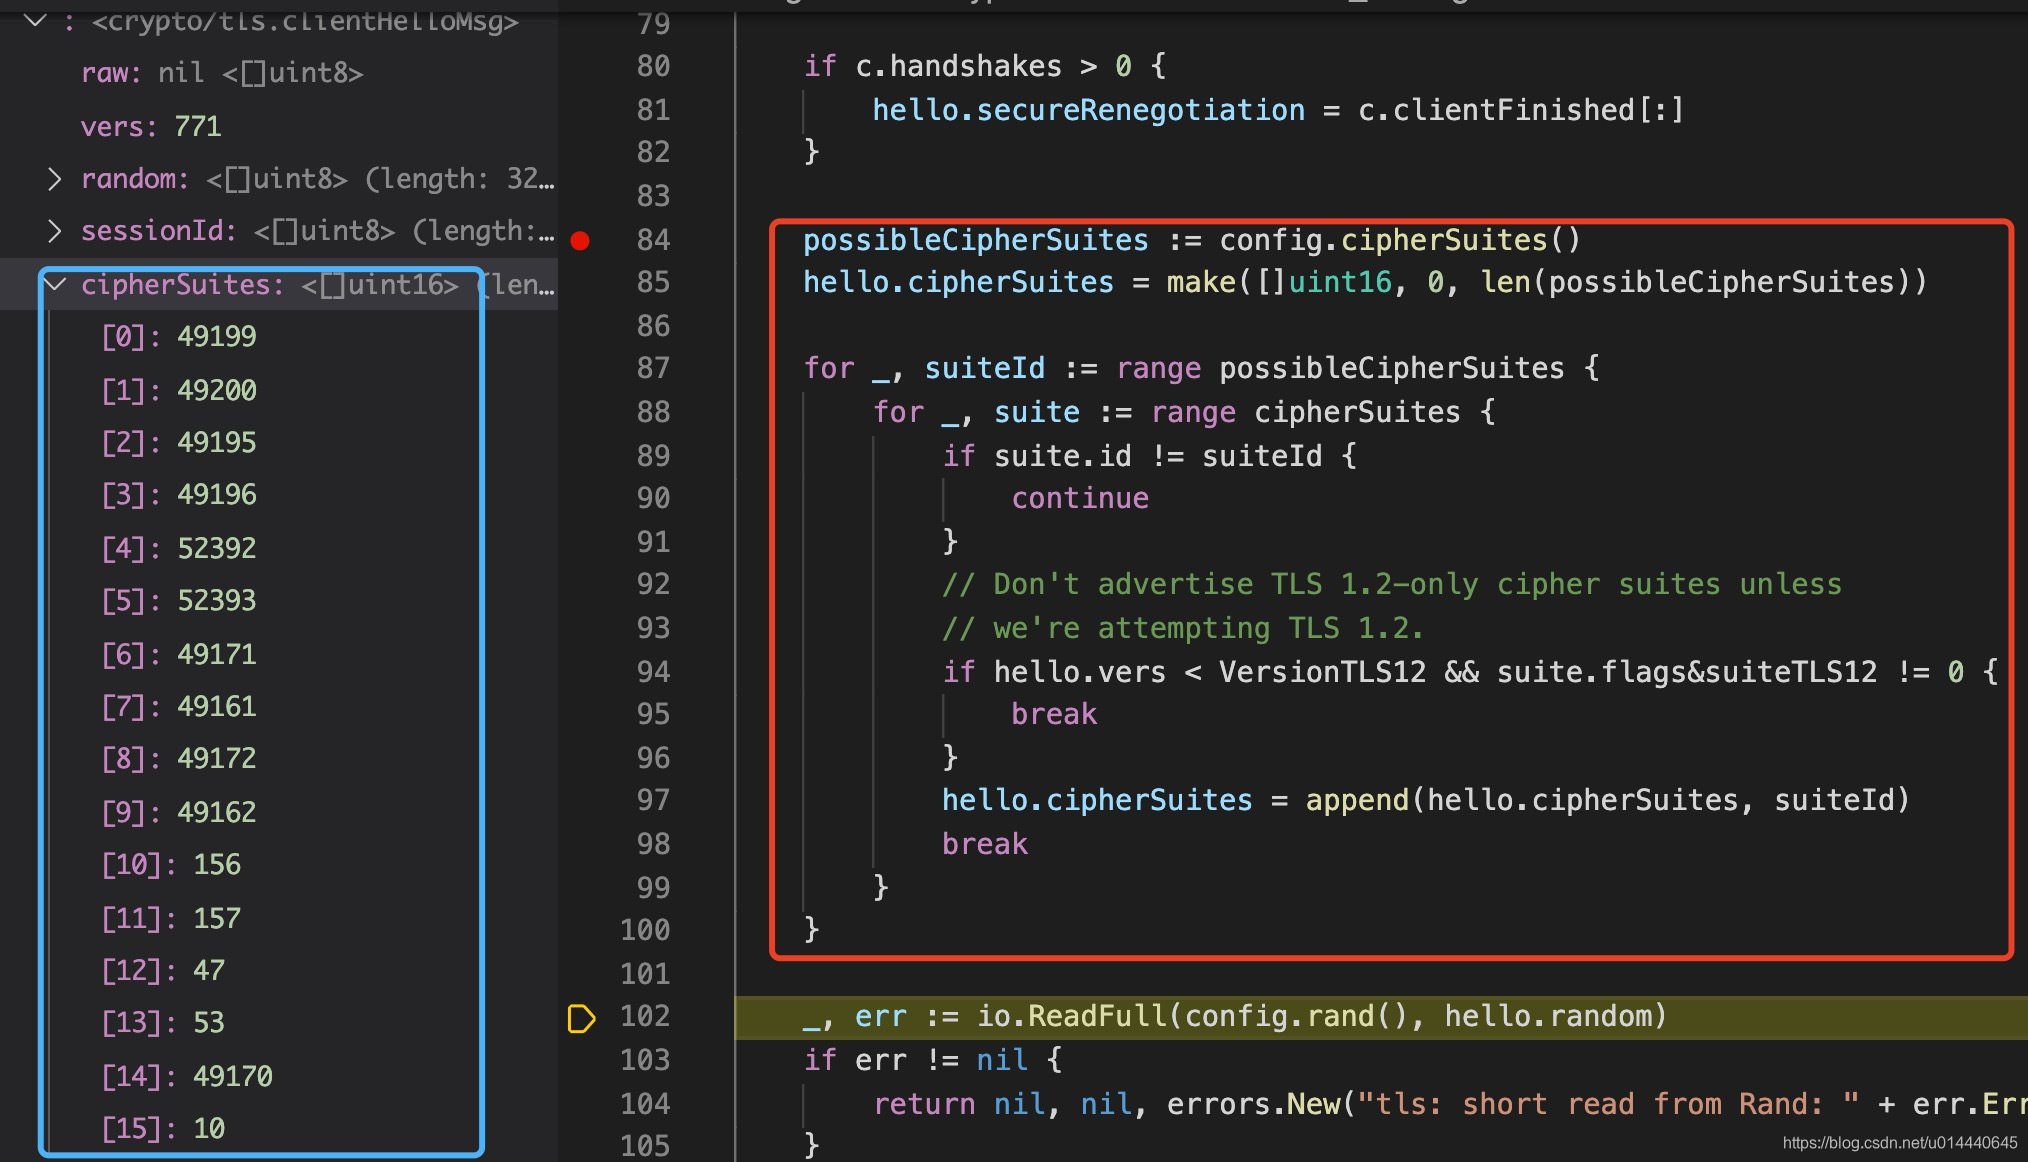The width and height of the screenshot is (2028, 1162).
Task: Select cipherSuites entry [4] 52392
Action: coord(179,548)
